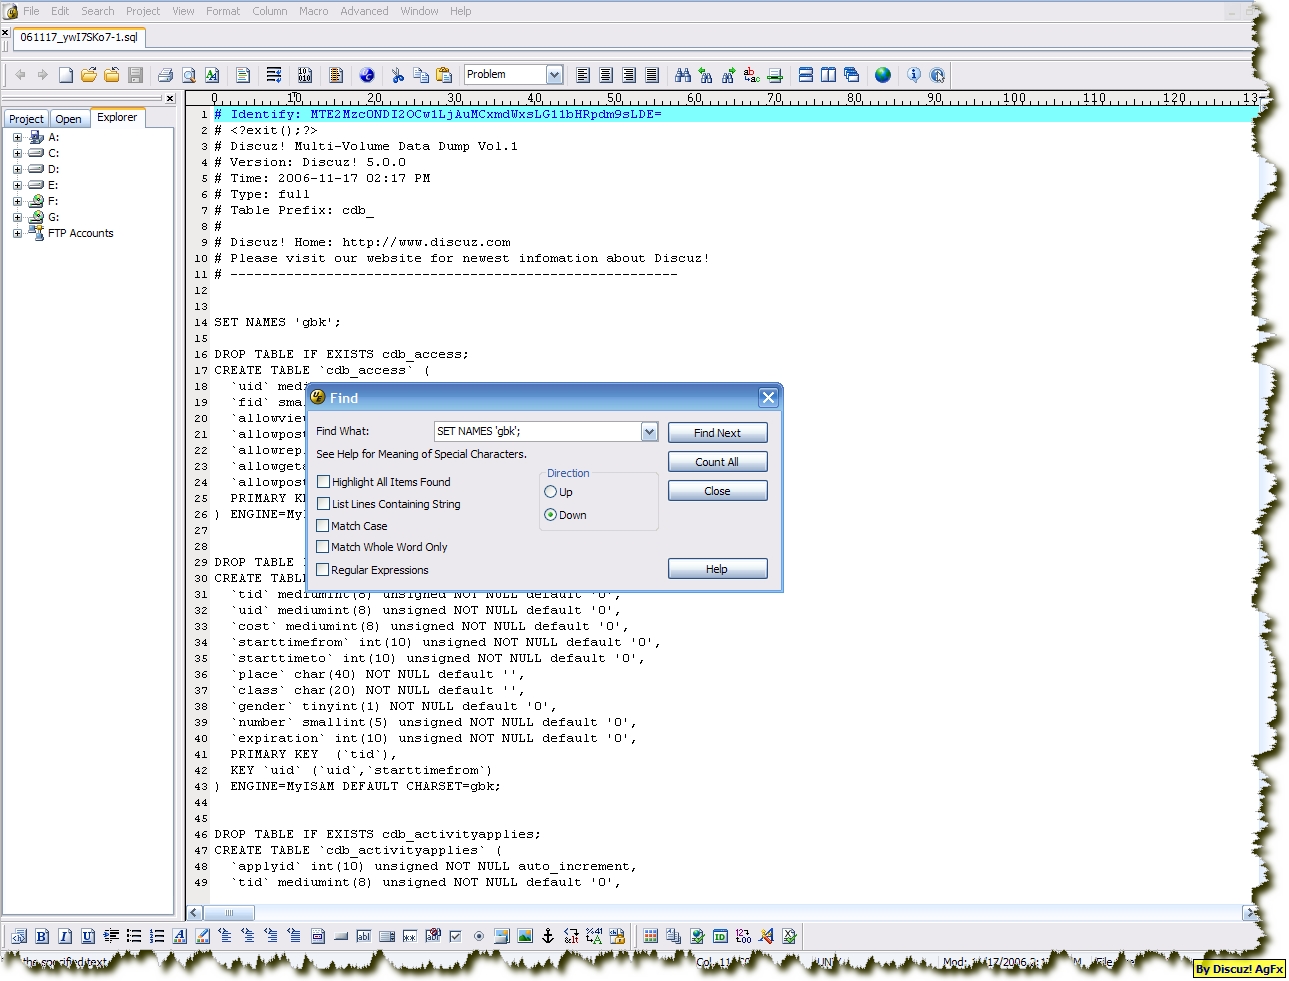Click the Save disk icon
The height and width of the screenshot is (981, 1289).
click(135, 75)
